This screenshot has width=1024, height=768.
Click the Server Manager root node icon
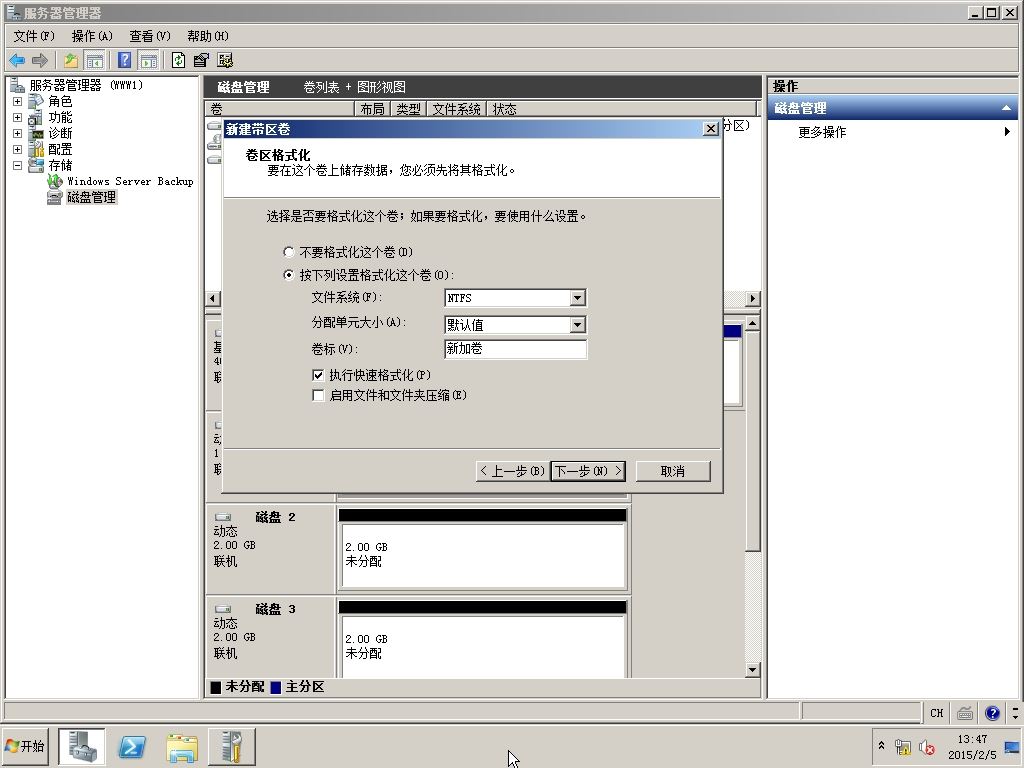(x=18, y=85)
